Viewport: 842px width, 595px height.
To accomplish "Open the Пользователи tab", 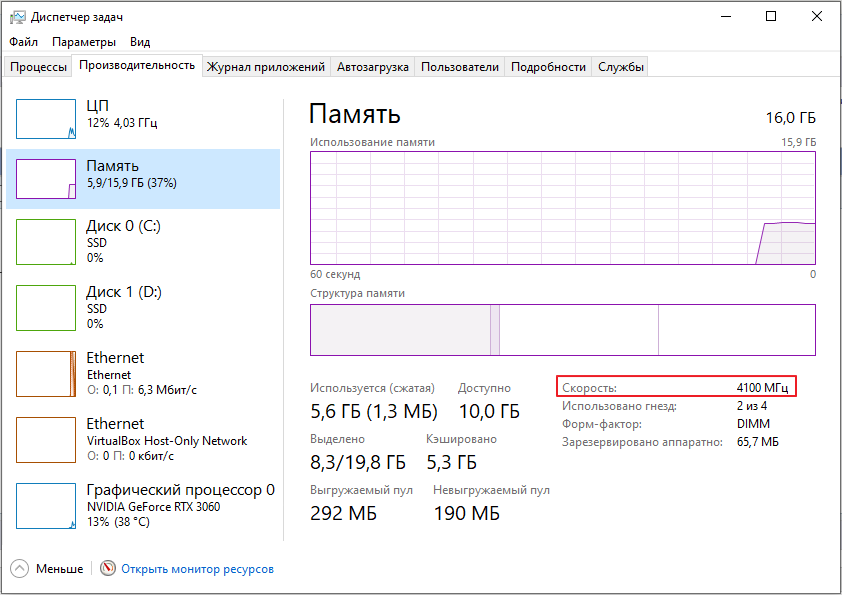I will click(459, 67).
